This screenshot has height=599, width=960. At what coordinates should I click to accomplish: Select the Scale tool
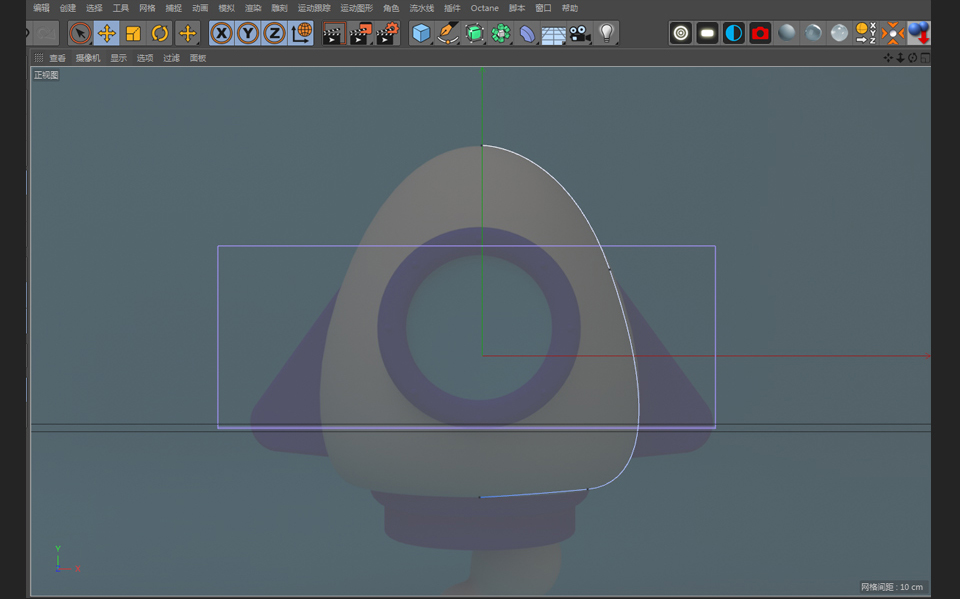click(x=133, y=33)
